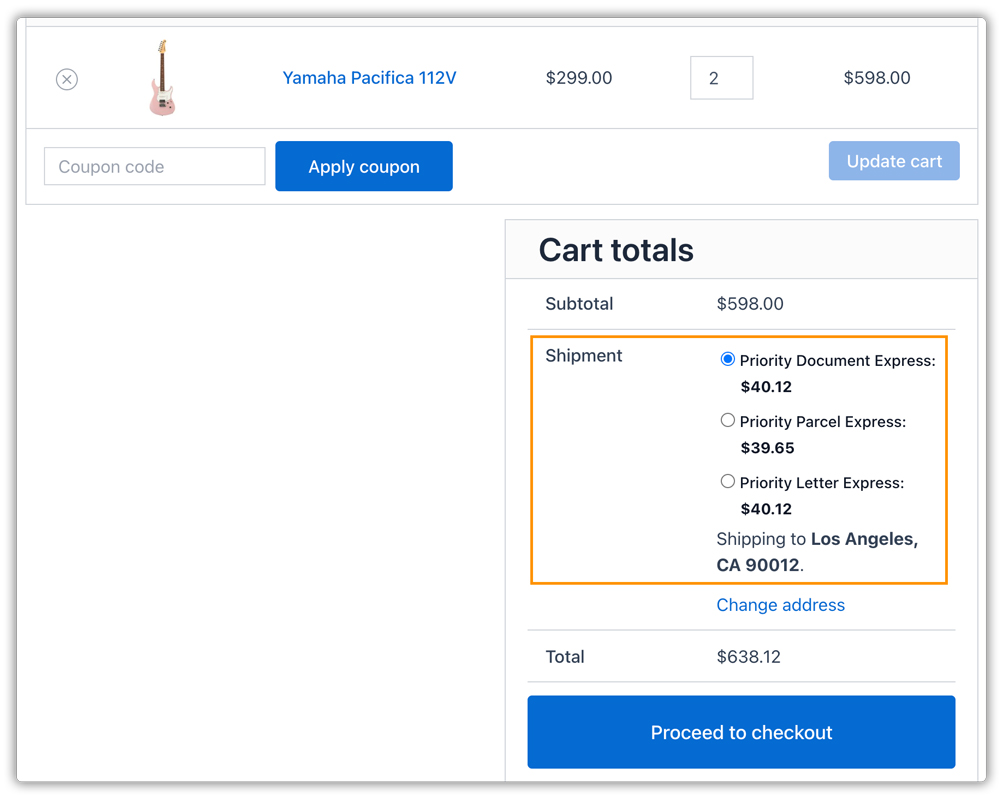
Task: Open the Change address link
Action: [781, 605]
